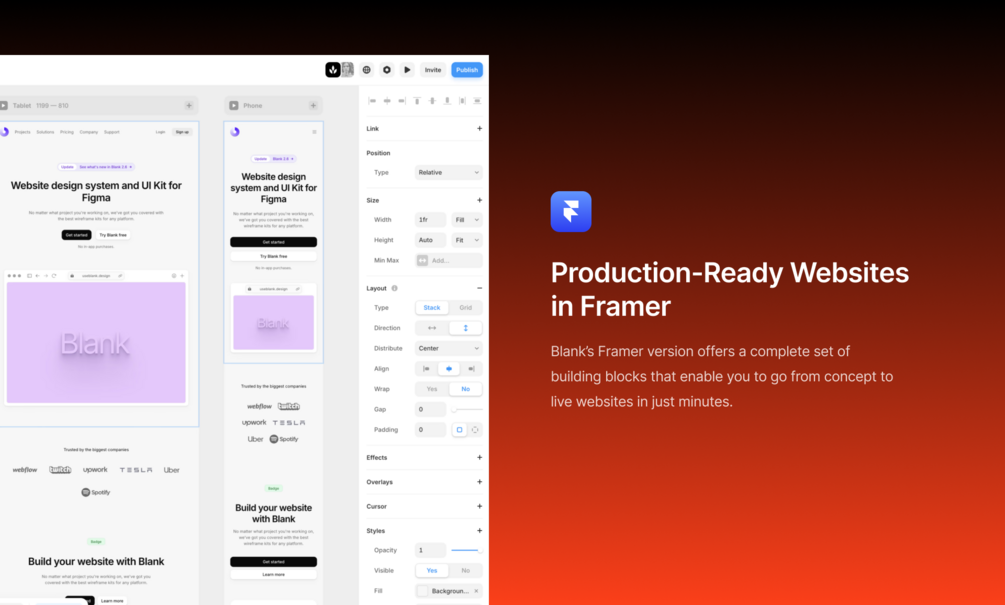This screenshot has height=605, width=1005.
Task: Add an Effect with its plus
Action: click(x=479, y=458)
